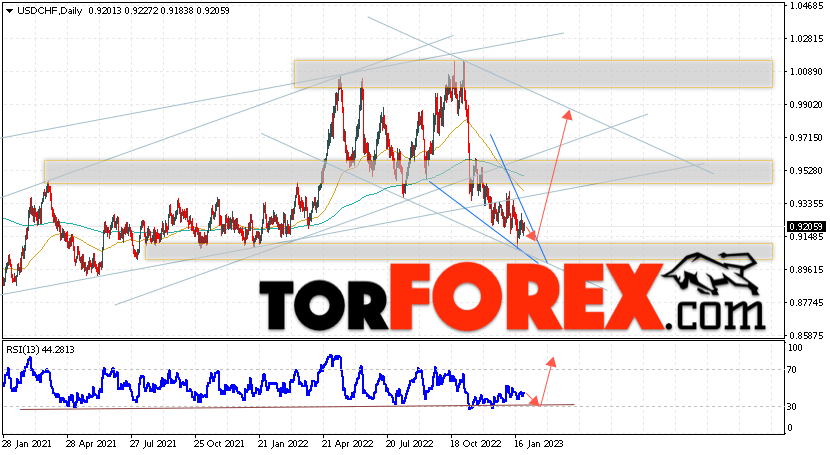The image size is (830, 455).
Task: Select the 21 Jan 2022 date label
Action: (283, 443)
